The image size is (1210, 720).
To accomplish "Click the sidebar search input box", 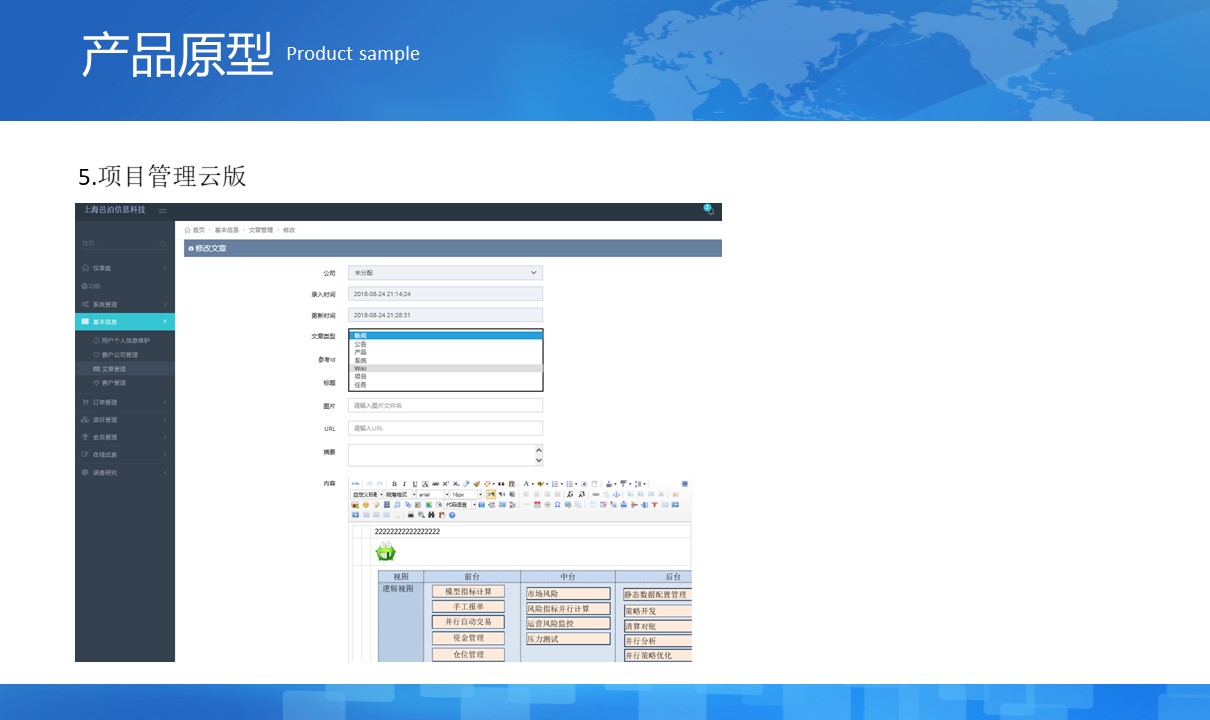I will [122, 243].
